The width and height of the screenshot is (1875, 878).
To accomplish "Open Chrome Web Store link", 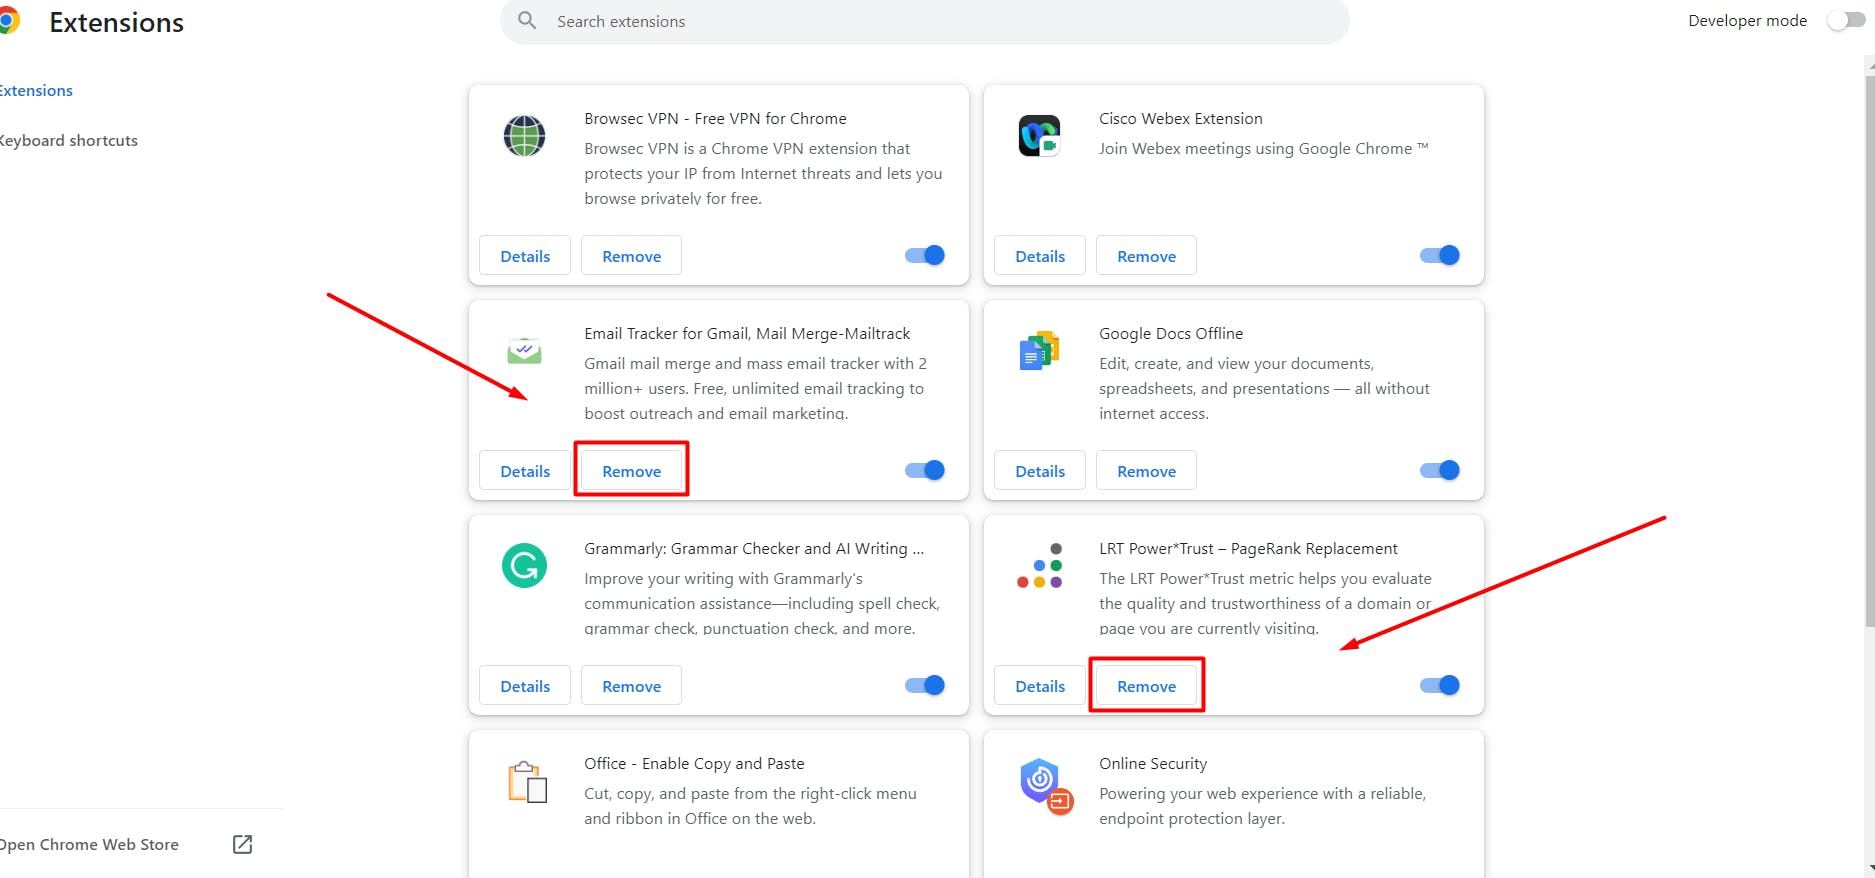I will tap(90, 844).
